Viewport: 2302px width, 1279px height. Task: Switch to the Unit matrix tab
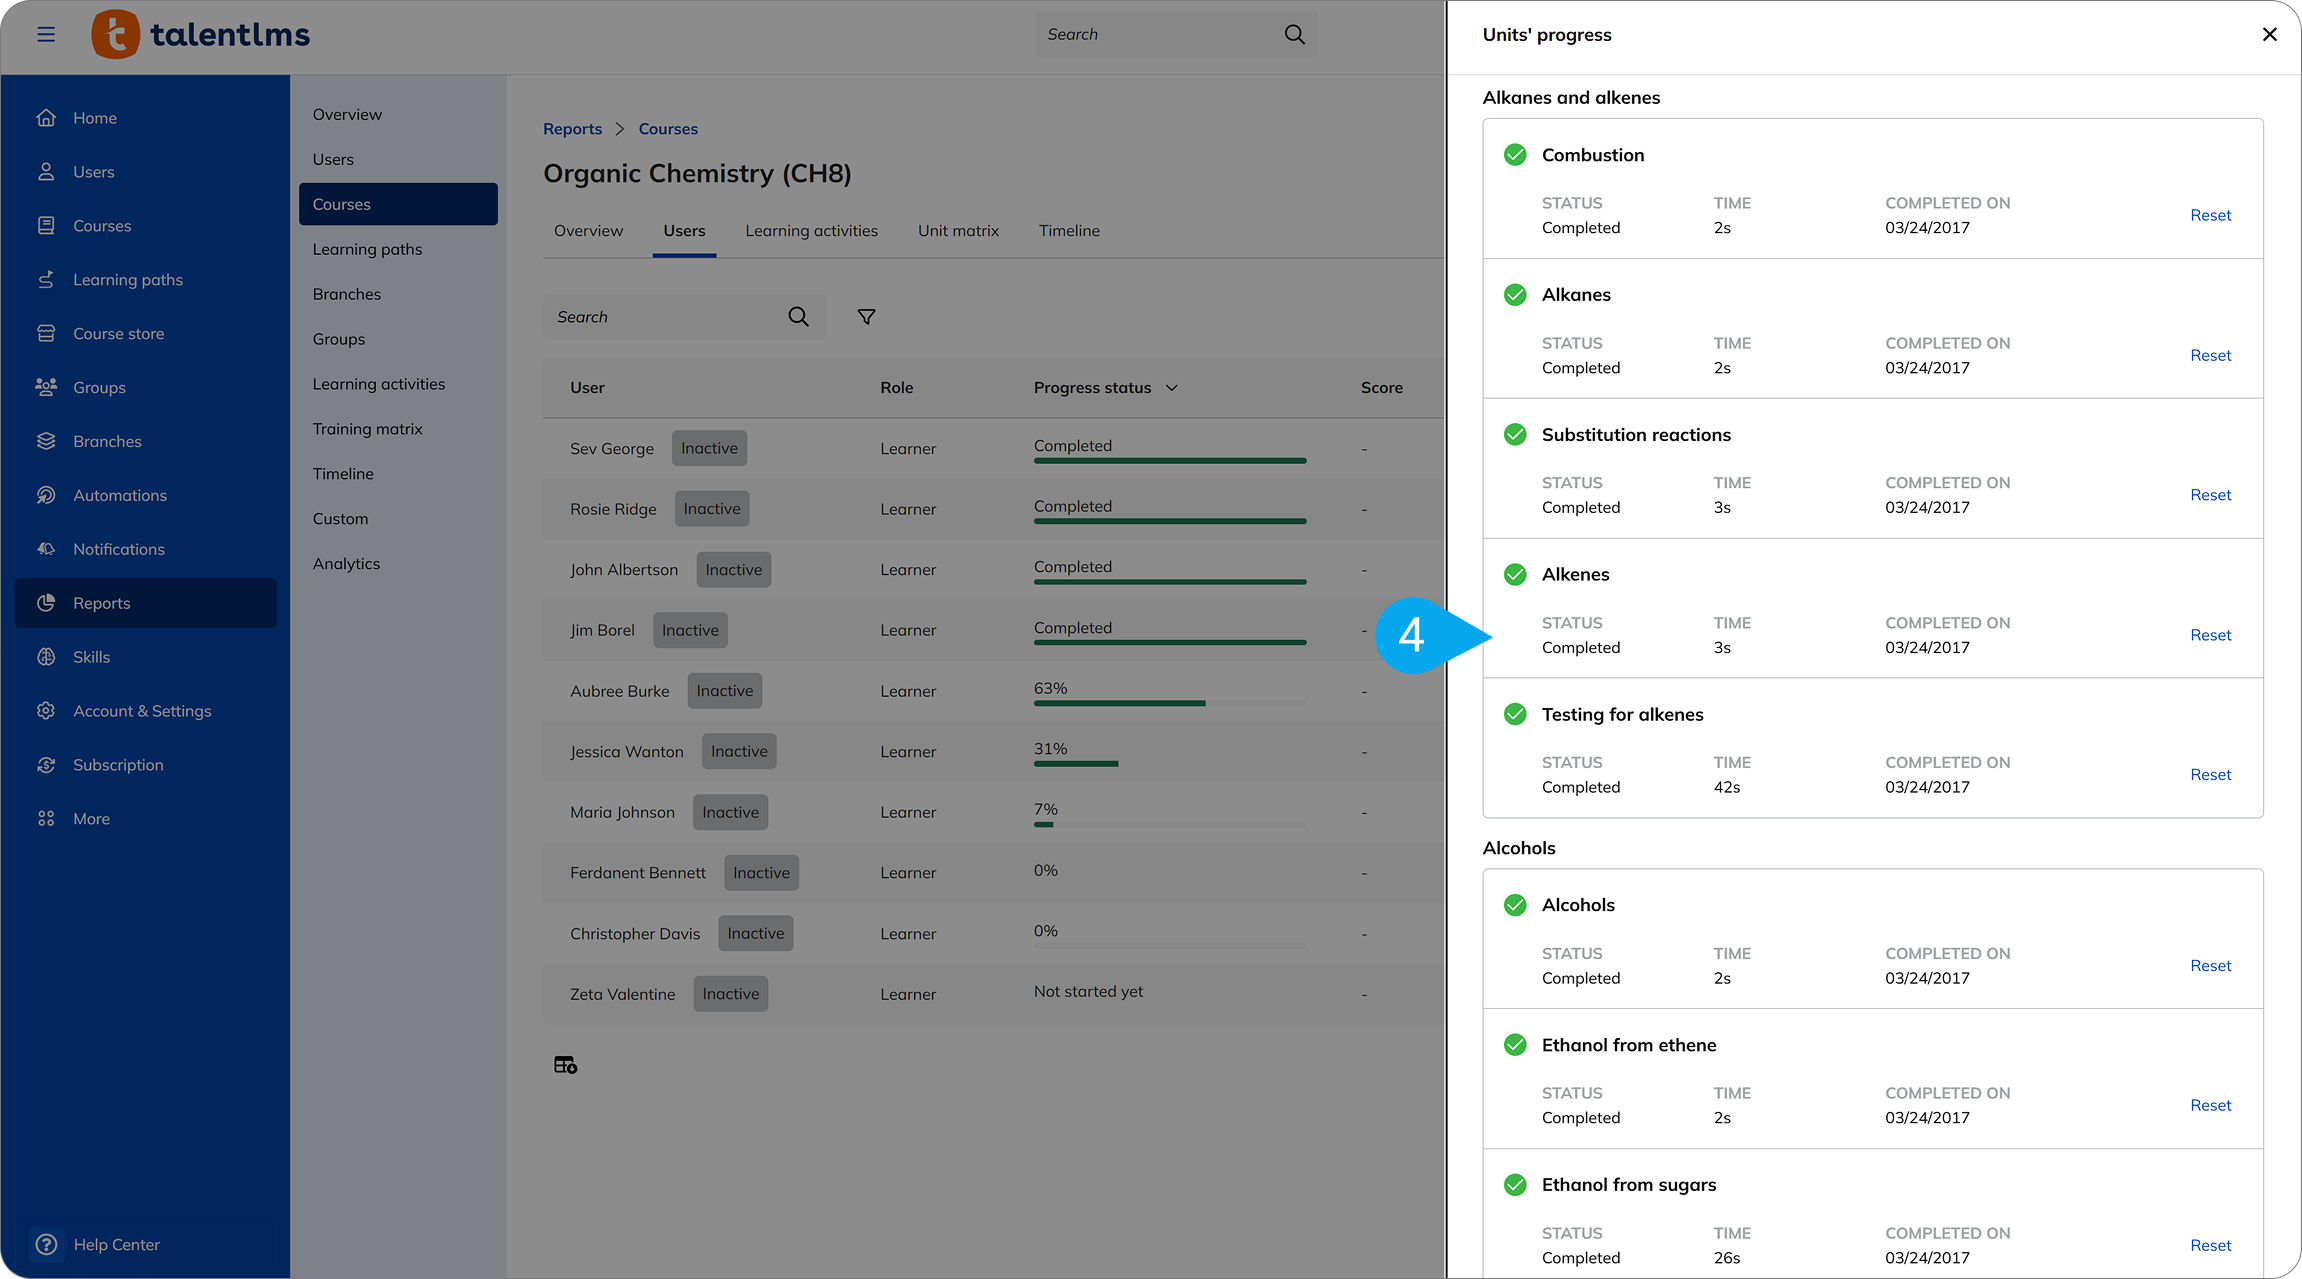coord(958,231)
